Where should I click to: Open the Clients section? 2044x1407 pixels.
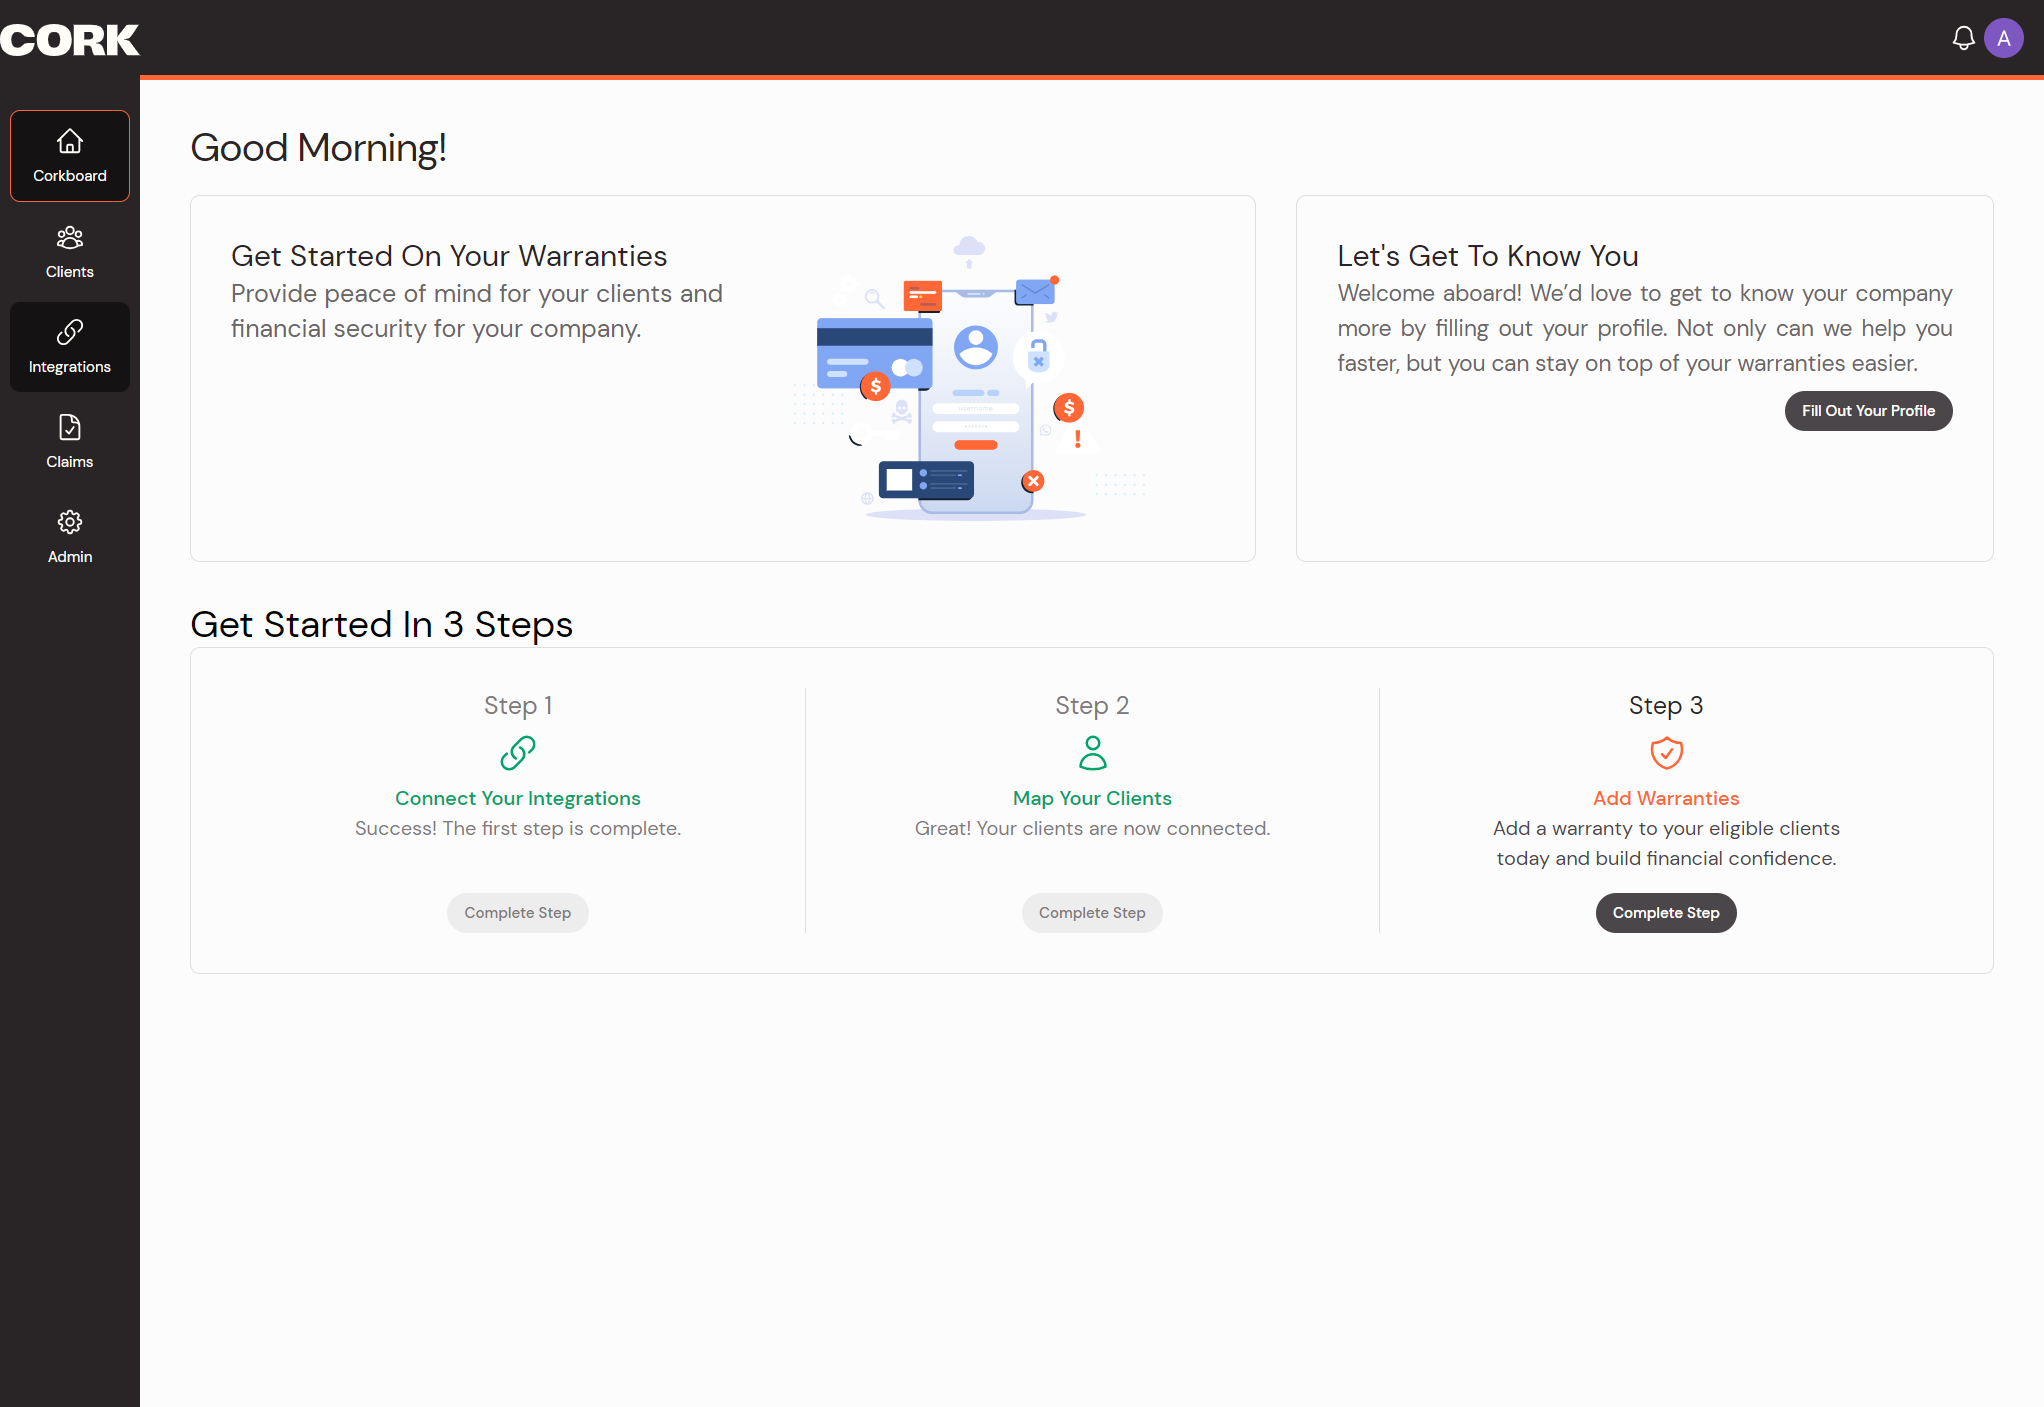click(70, 252)
